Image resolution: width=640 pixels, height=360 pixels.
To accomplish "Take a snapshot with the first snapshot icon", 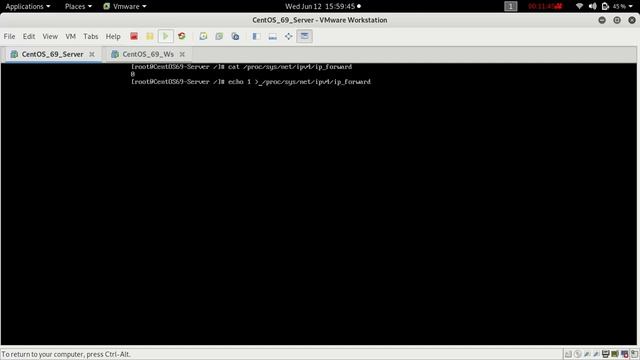I will (x=203, y=36).
